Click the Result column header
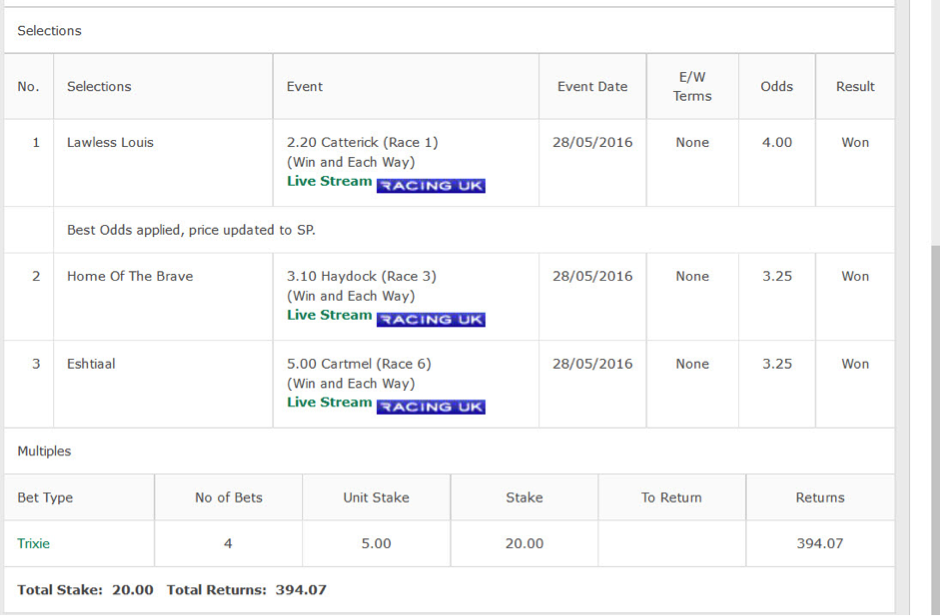This screenshot has width=941, height=616. point(855,86)
